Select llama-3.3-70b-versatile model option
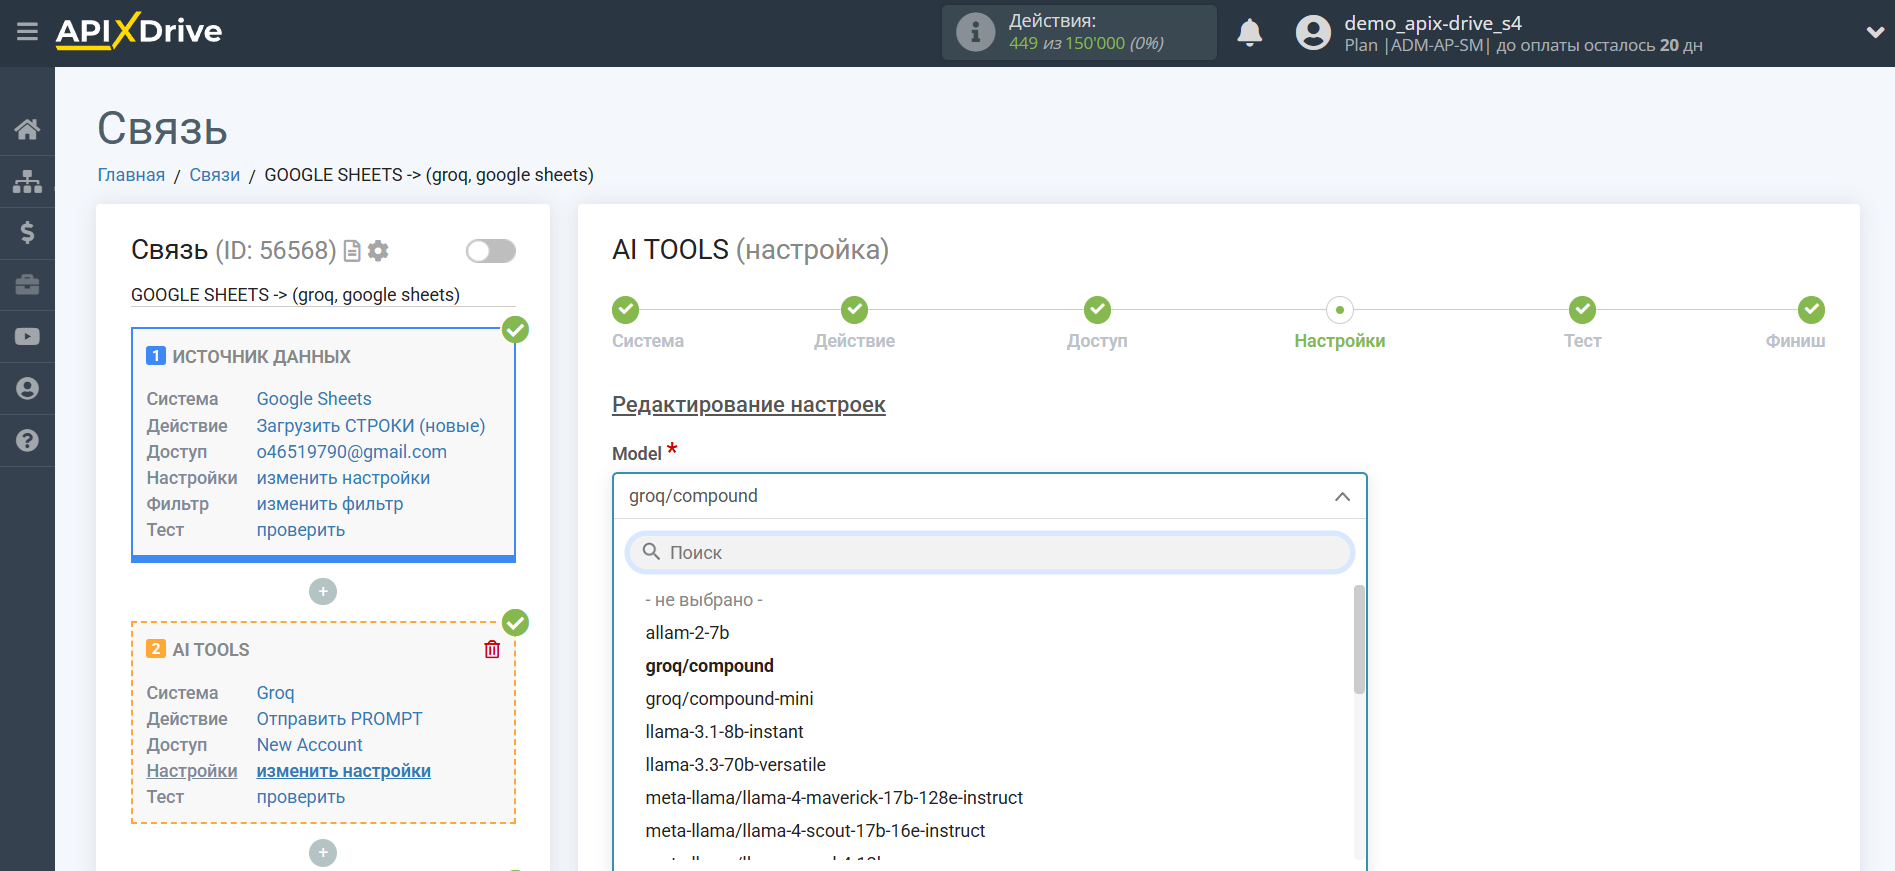The image size is (1895, 871). (735, 765)
